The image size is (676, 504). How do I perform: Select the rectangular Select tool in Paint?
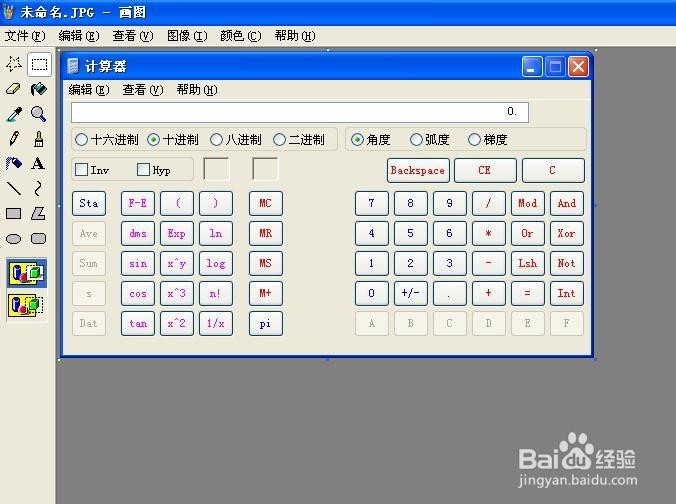39,65
